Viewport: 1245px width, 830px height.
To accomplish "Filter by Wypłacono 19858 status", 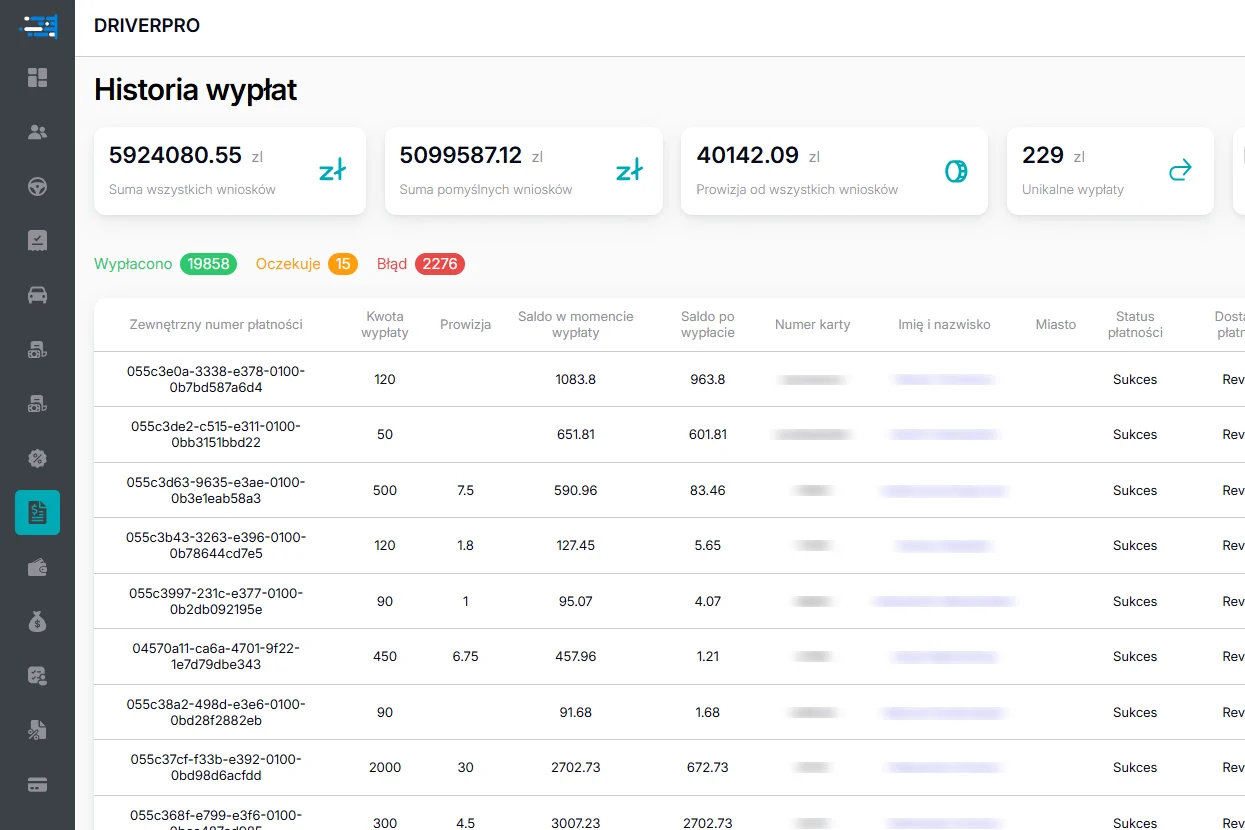I will pyautogui.click(x=165, y=264).
